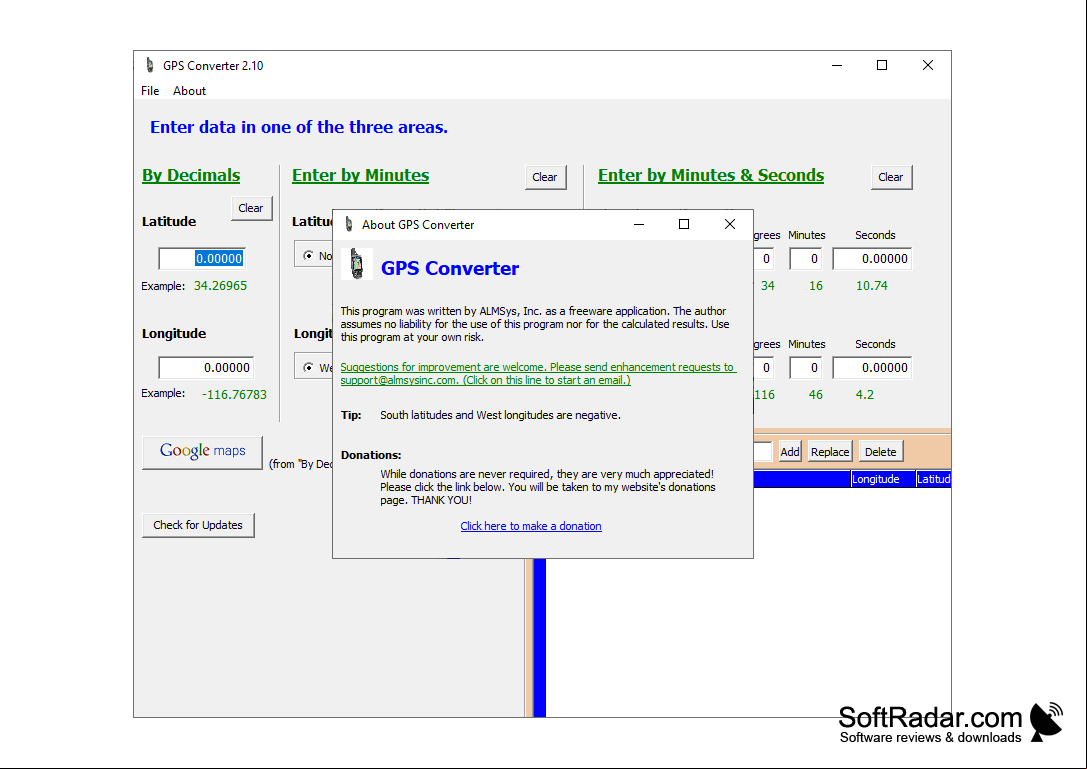Screen dimensions: 1087x769
Task: Click the About dialog title bar icon
Action: point(349,224)
